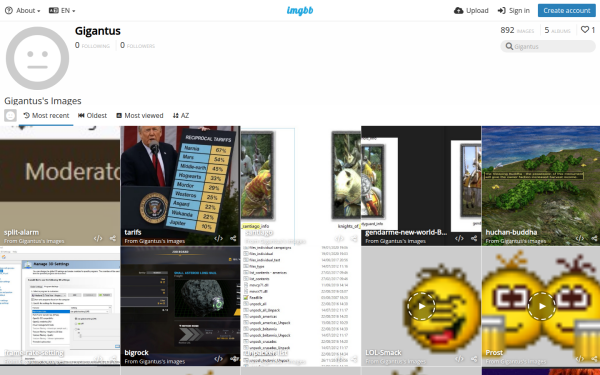600x375 pixels.
Task: Focus the Gigantus search field
Action: pos(548,46)
